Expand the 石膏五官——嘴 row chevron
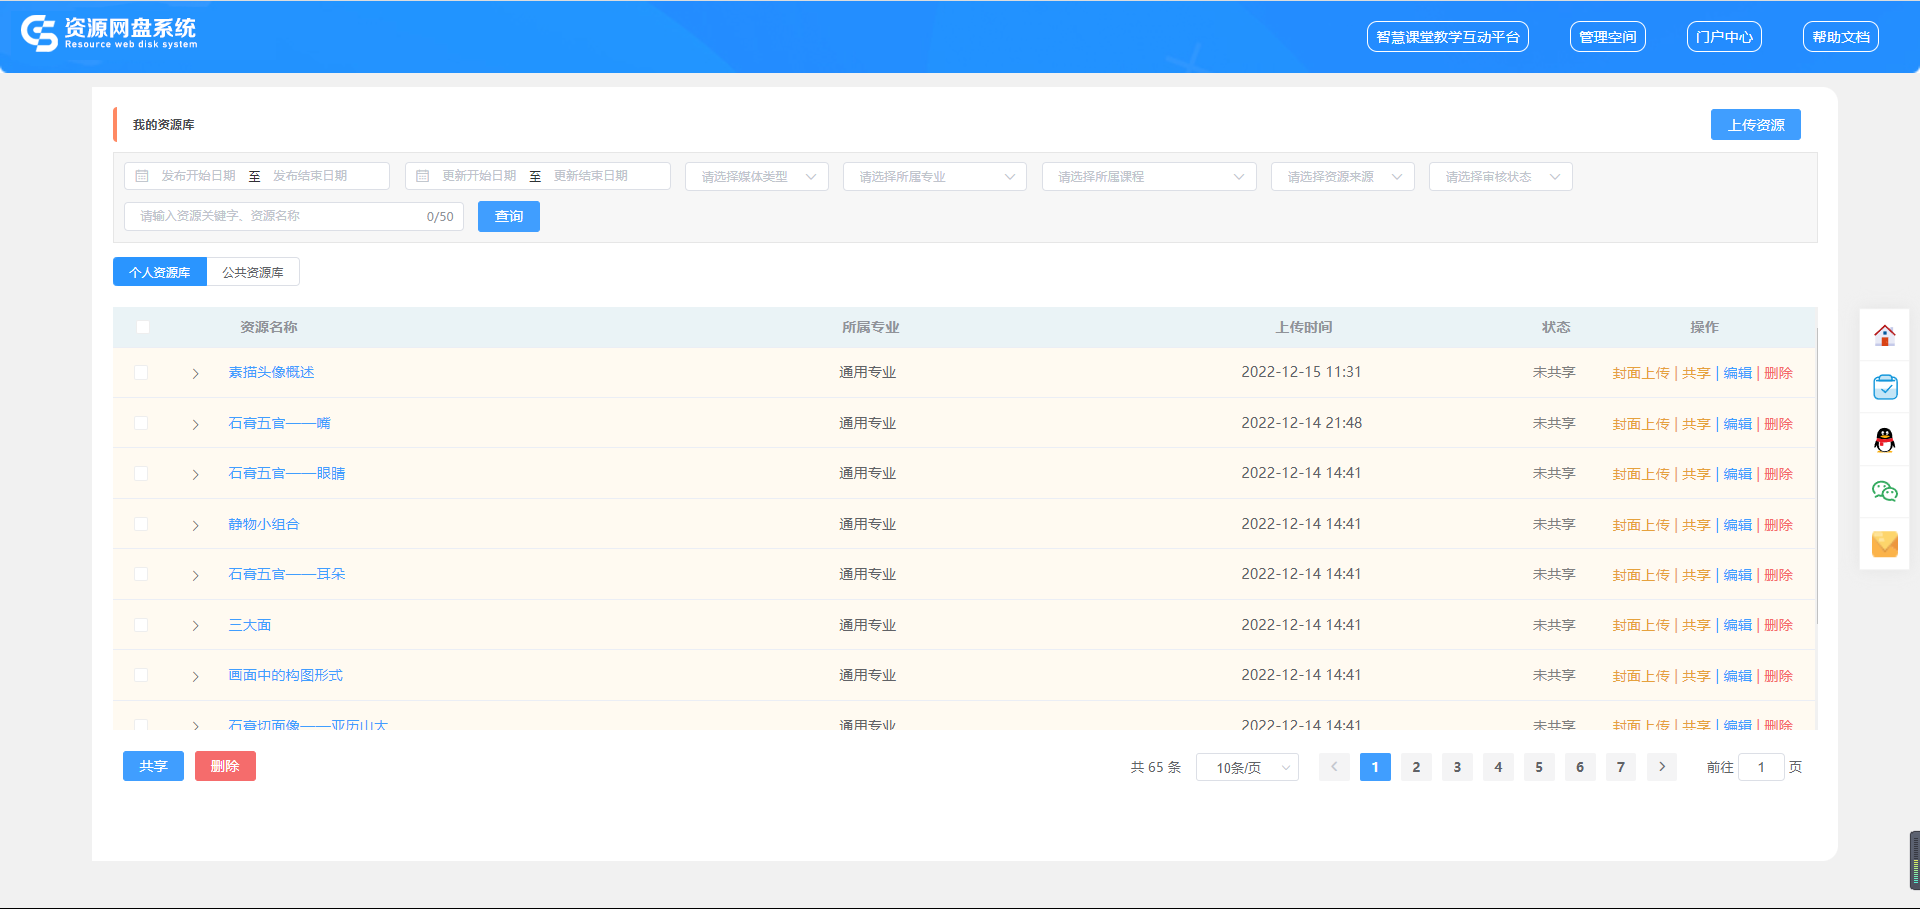 coord(195,424)
